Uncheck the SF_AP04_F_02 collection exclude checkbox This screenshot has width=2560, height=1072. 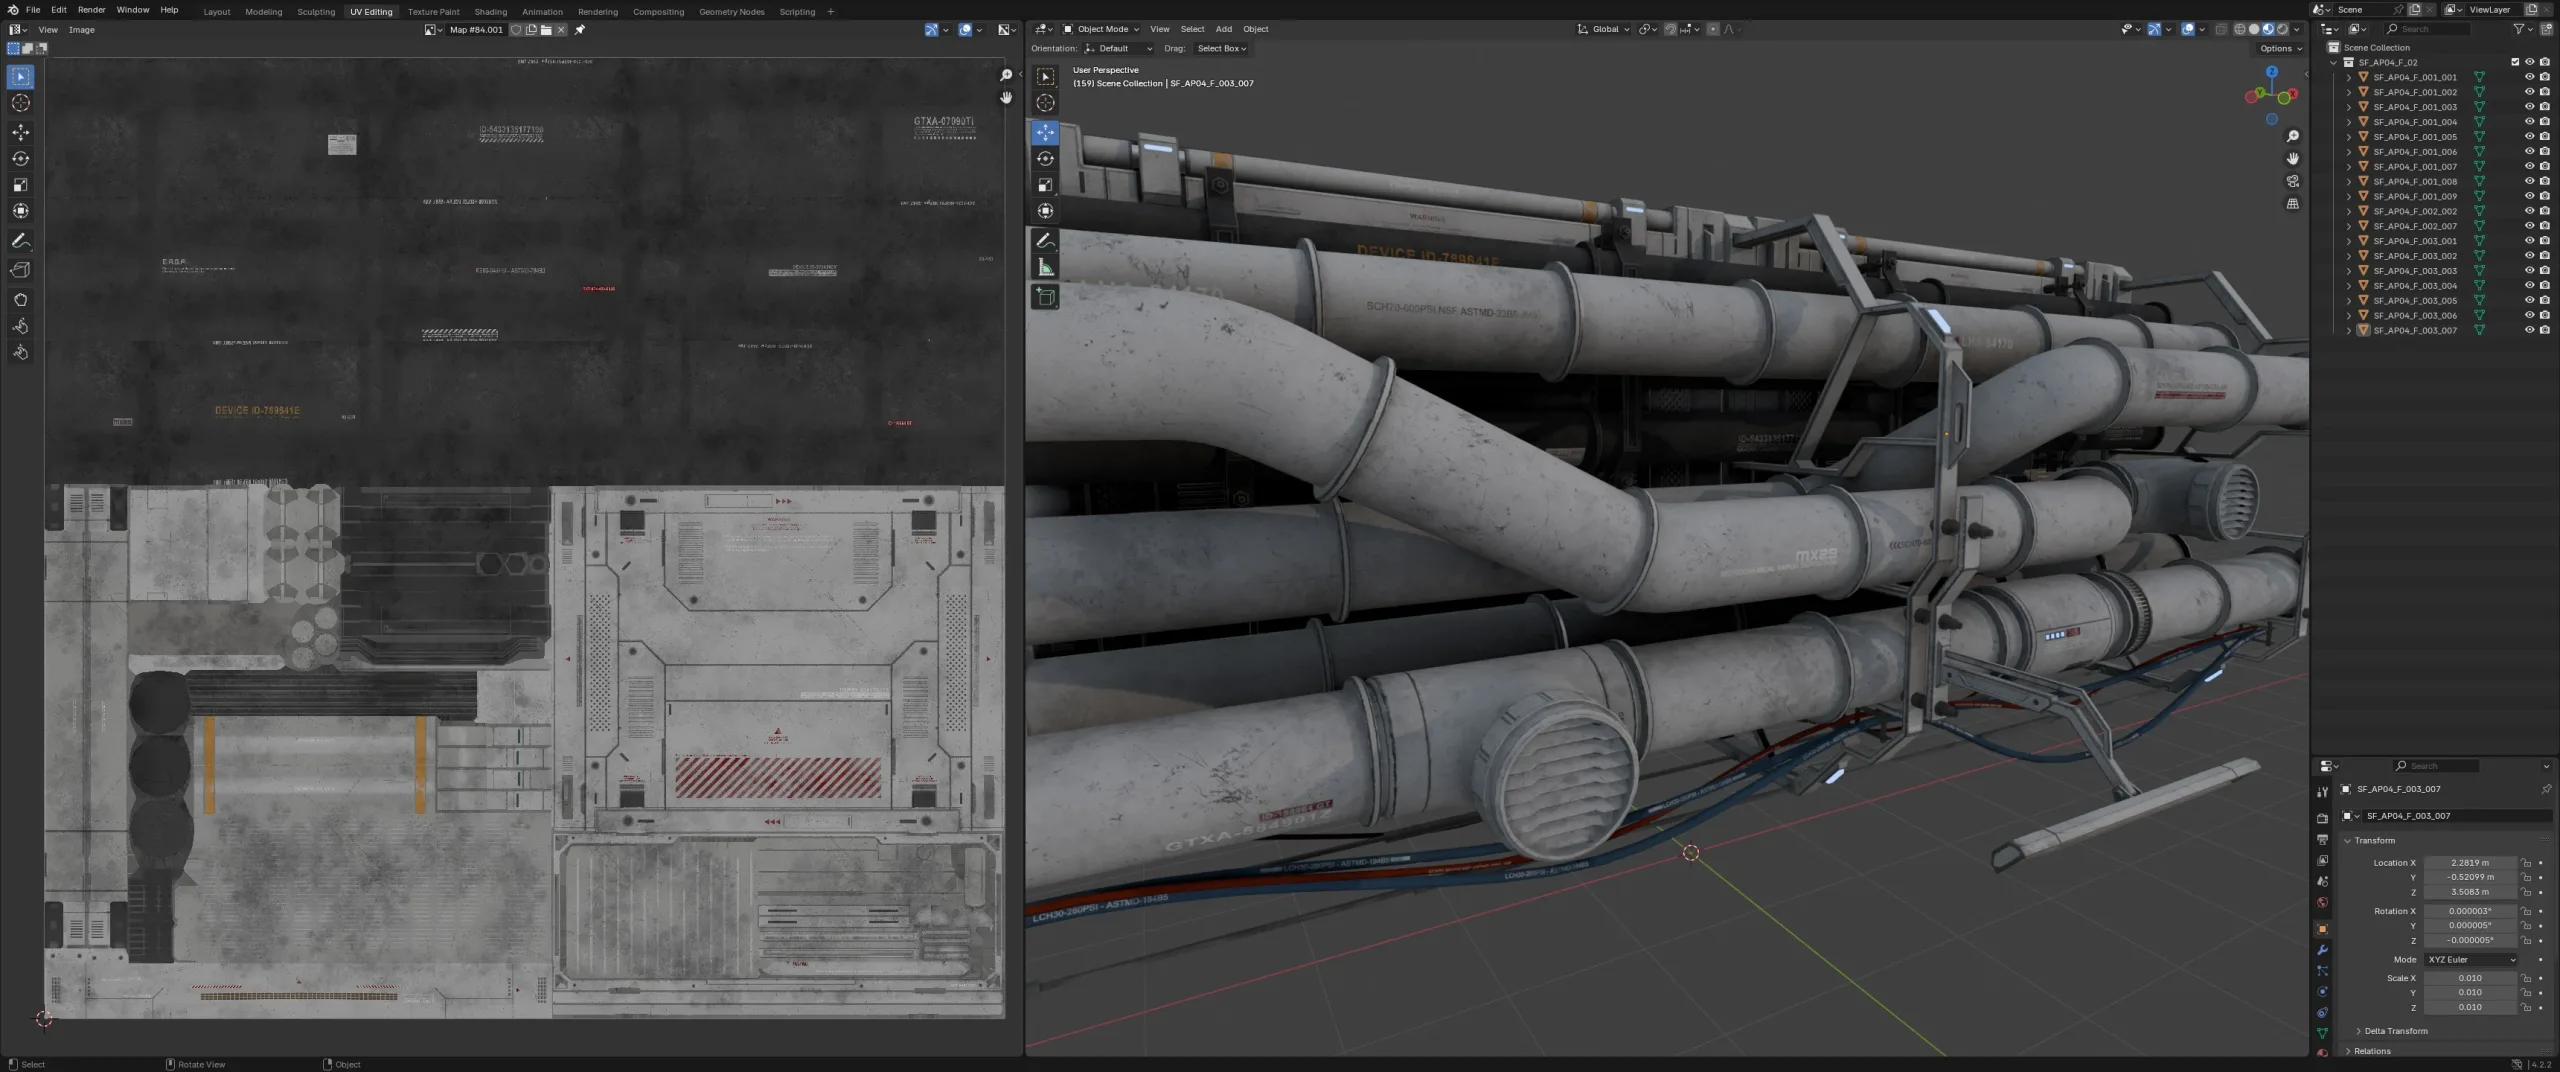(x=2515, y=62)
